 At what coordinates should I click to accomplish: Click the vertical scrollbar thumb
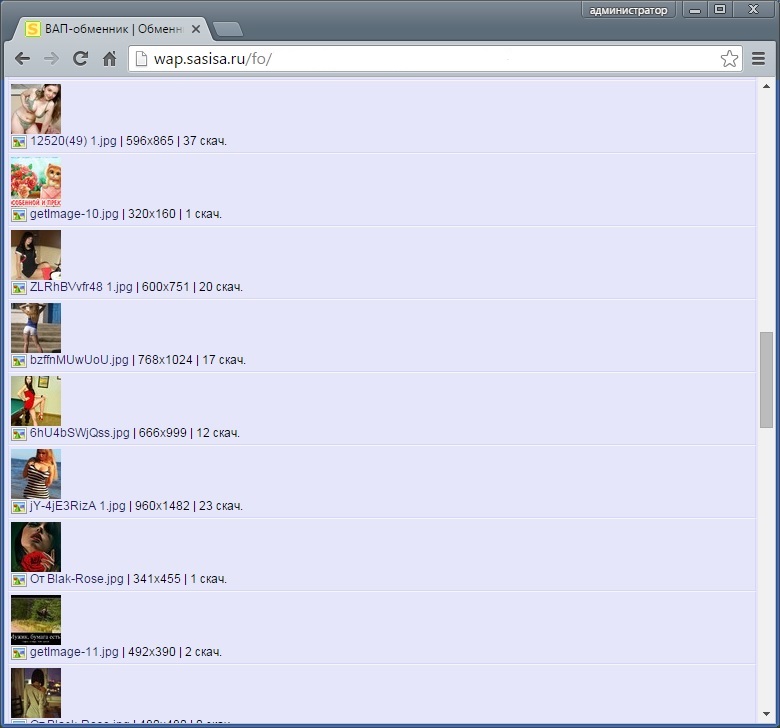766,380
